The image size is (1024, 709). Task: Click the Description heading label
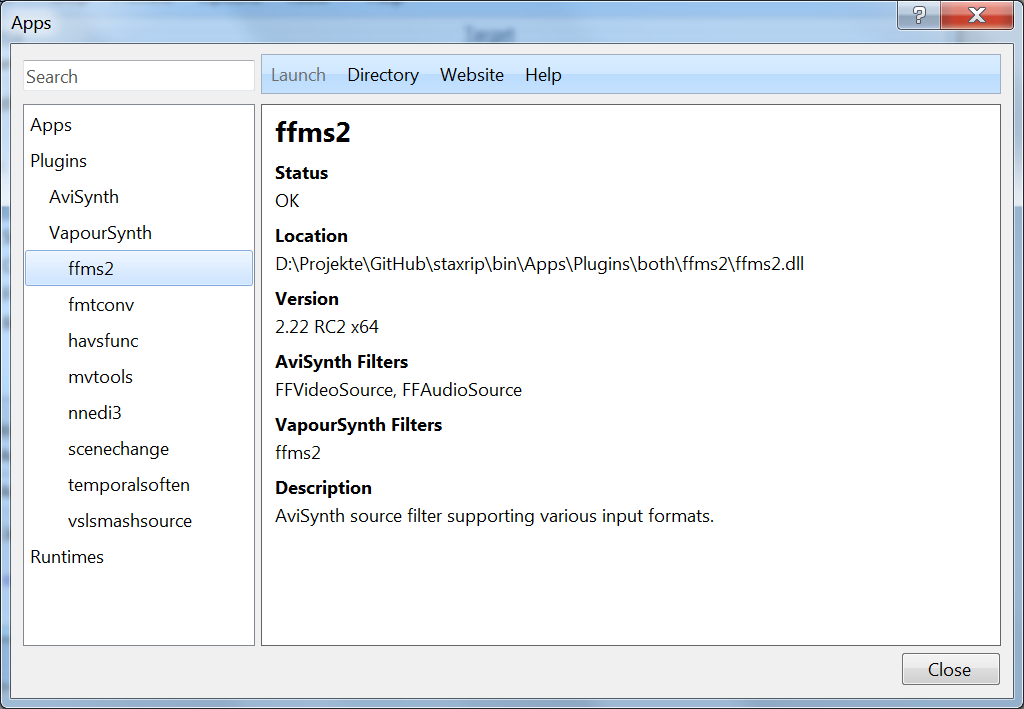coord(323,488)
